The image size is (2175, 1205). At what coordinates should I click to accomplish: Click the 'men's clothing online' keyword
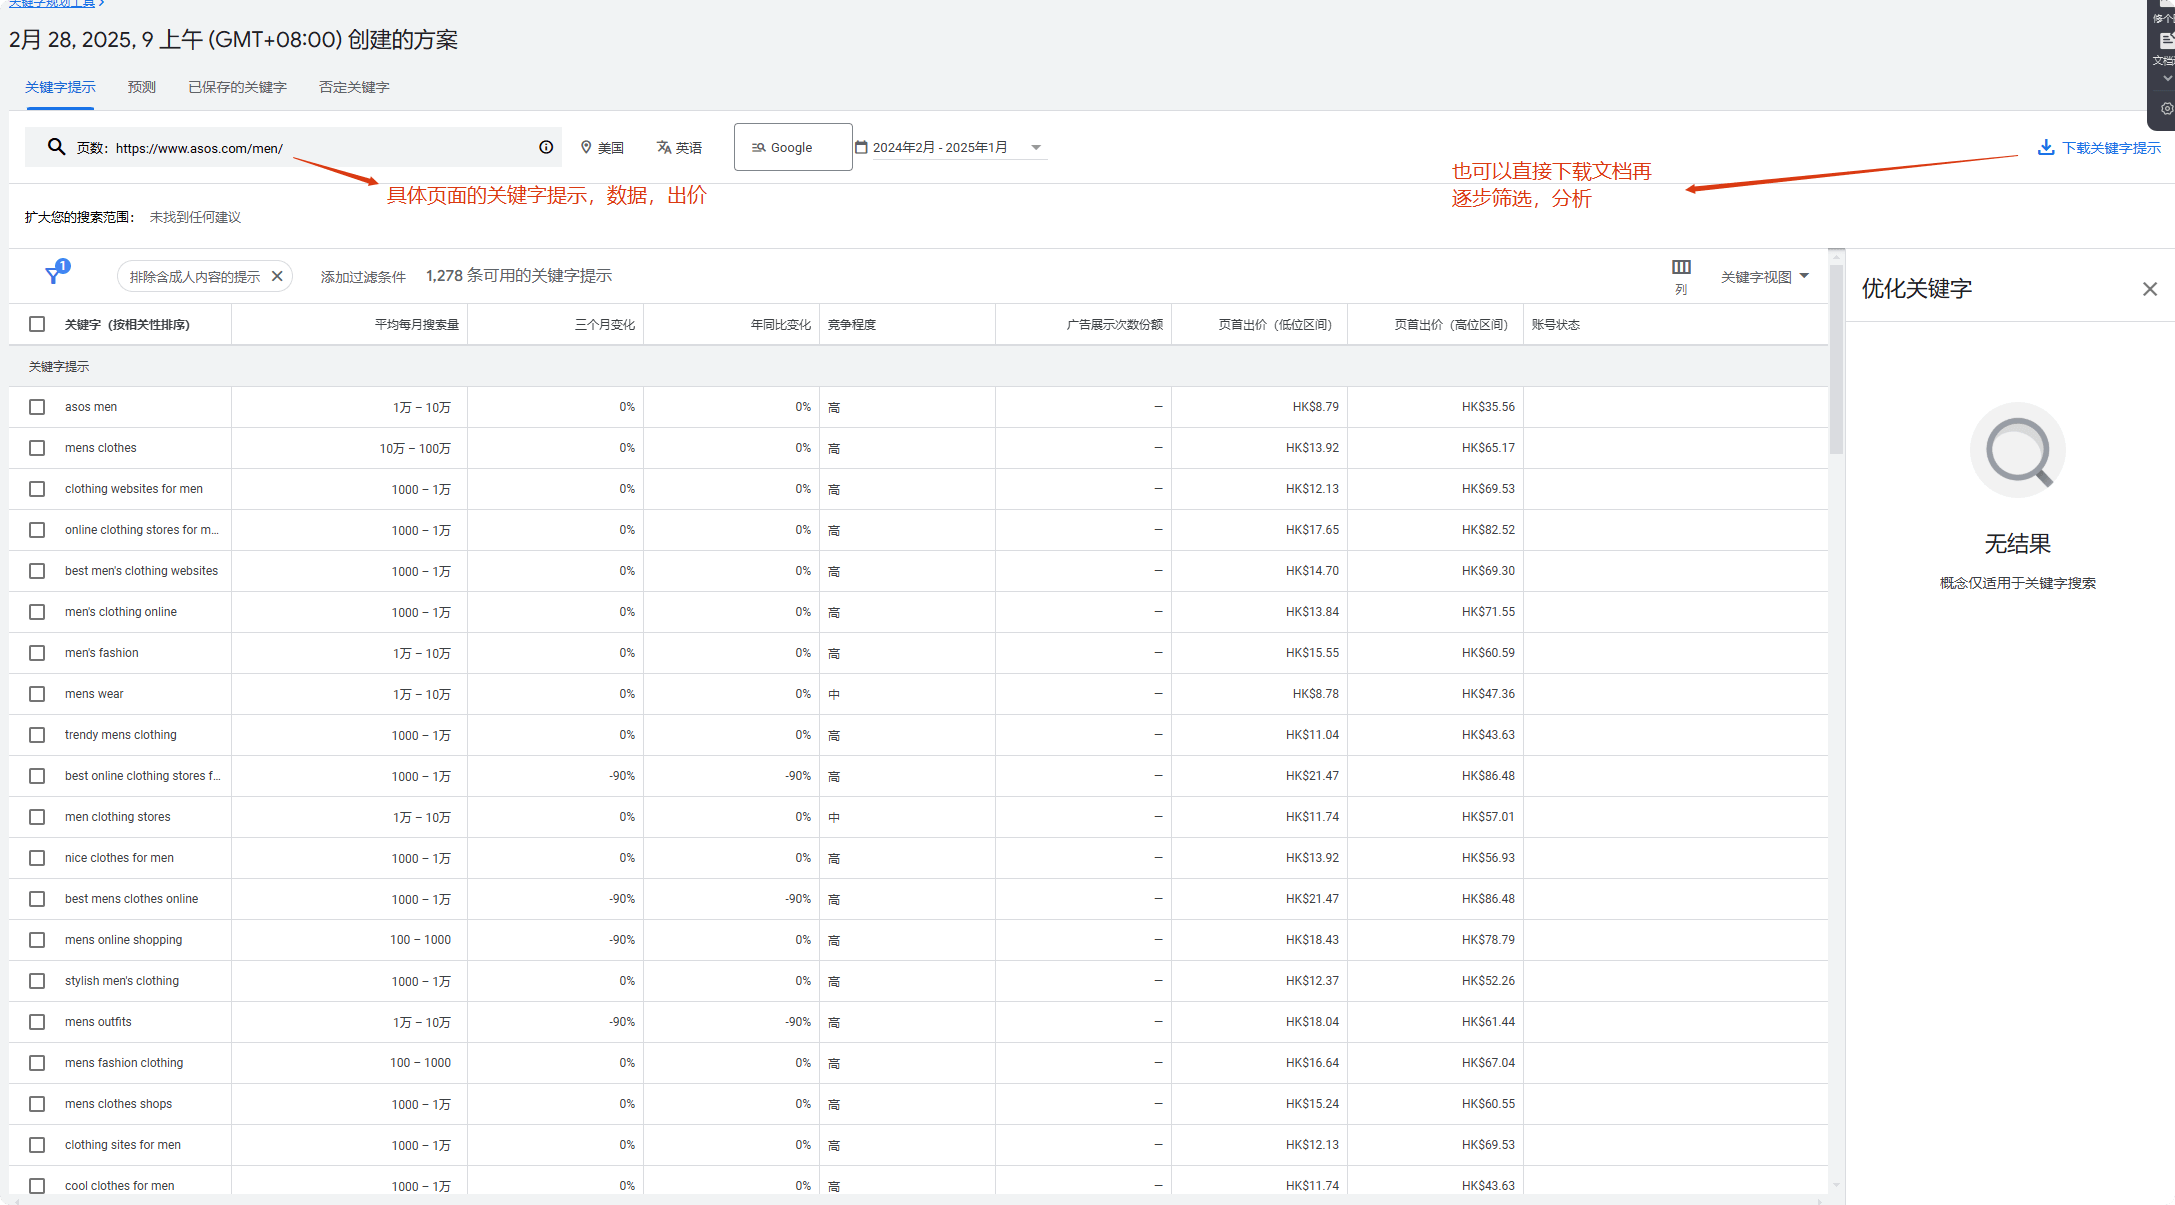coord(121,612)
